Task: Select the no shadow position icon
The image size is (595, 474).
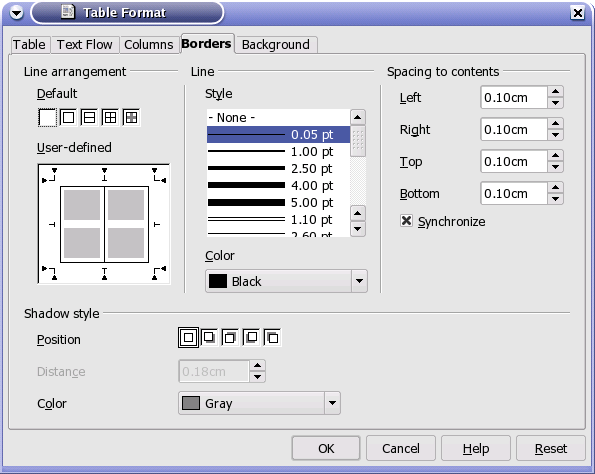Action: (188, 337)
